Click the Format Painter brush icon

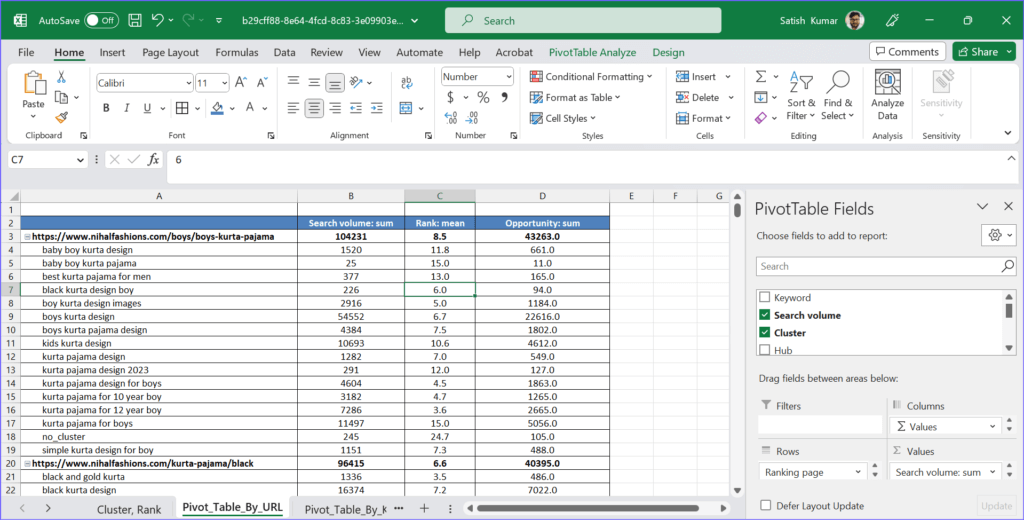coord(61,118)
